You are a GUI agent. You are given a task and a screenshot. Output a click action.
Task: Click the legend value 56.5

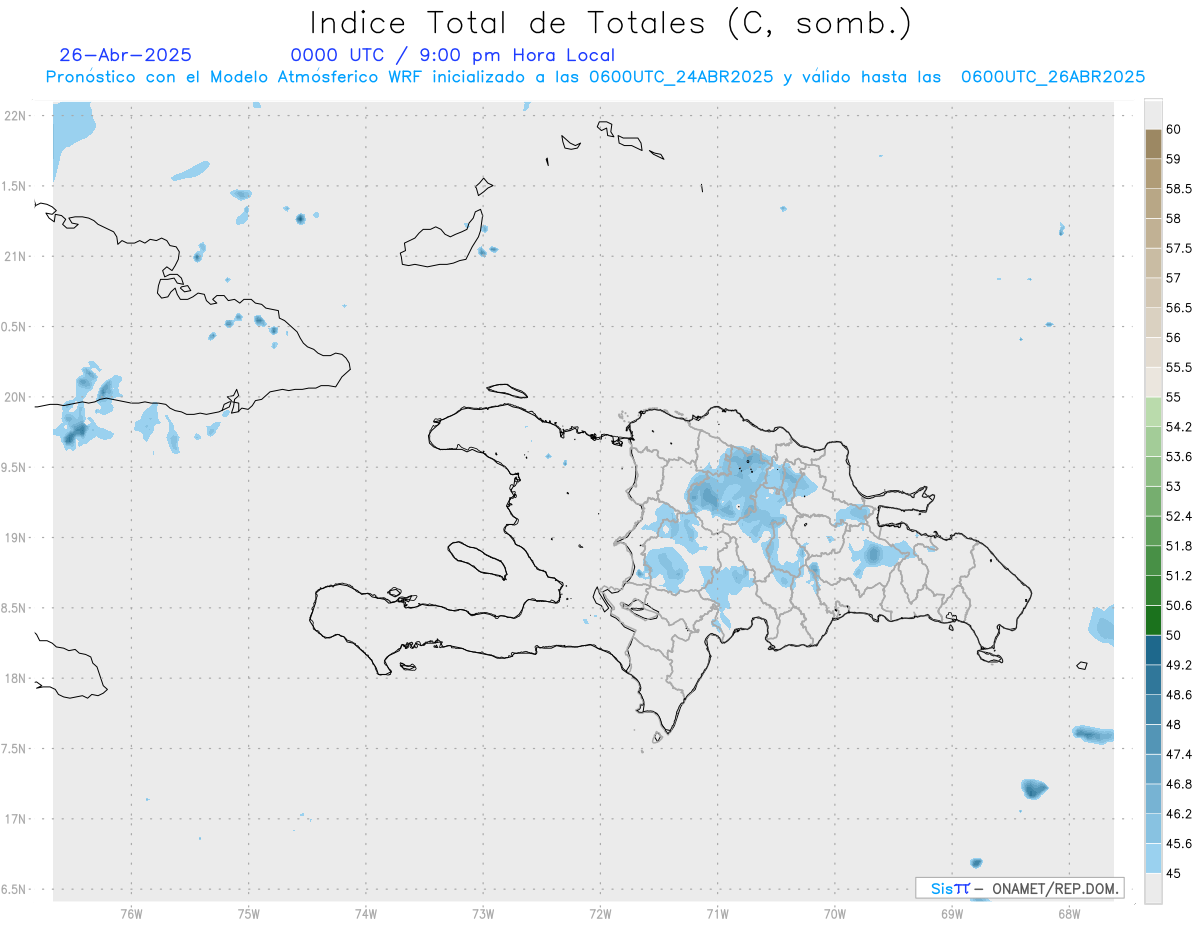(x=1179, y=308)
